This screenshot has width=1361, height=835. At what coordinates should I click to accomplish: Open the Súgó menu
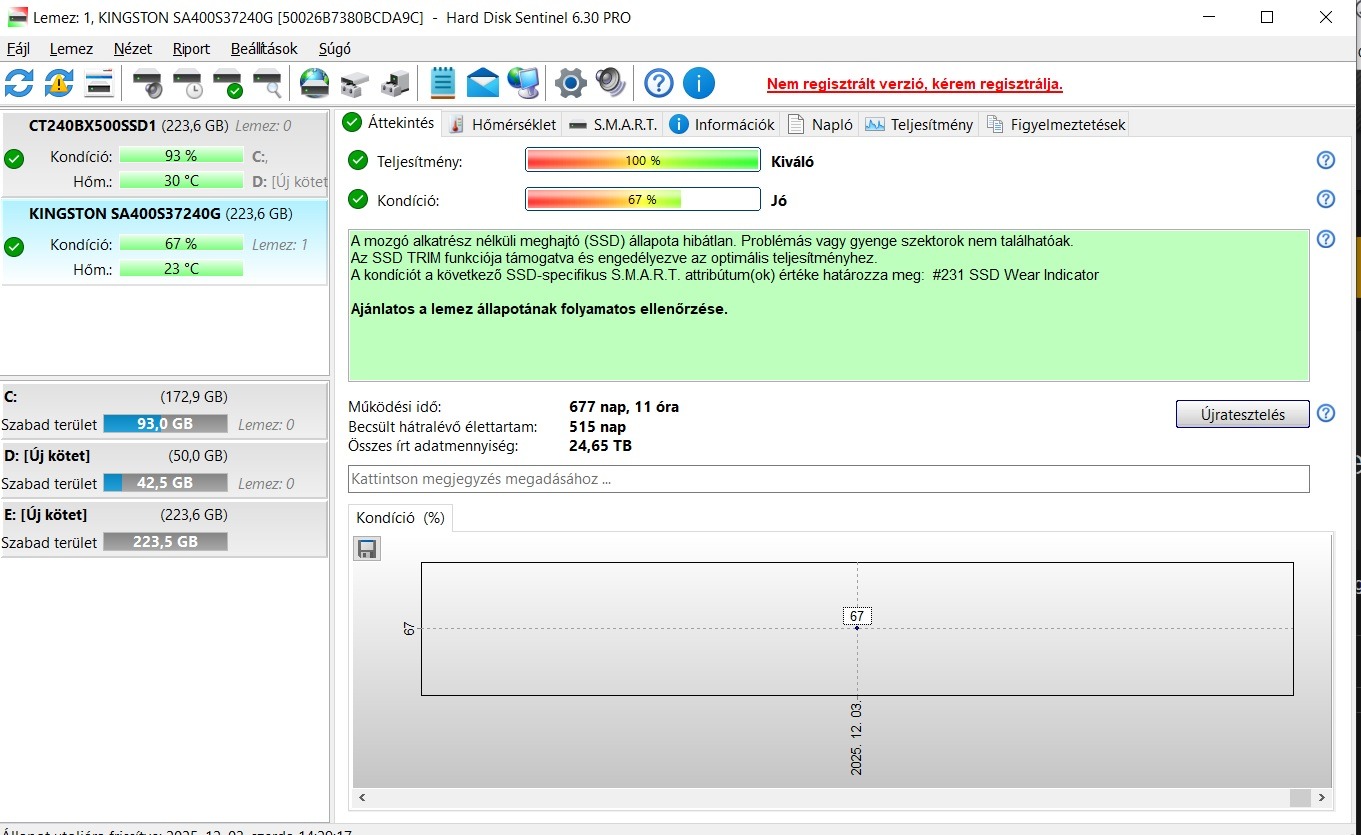(x=335, y=48)
